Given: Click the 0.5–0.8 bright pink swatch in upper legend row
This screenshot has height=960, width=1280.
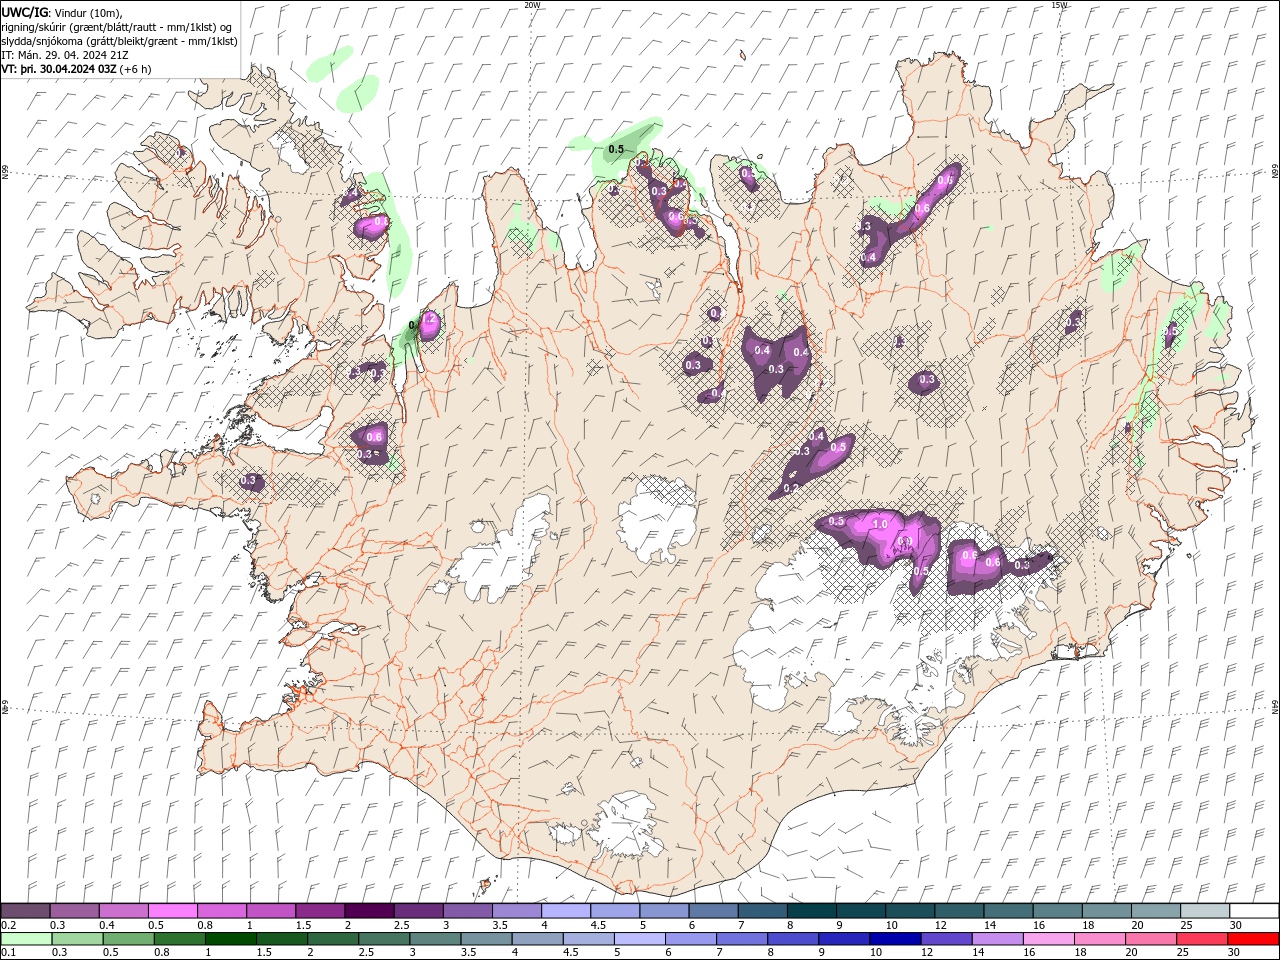Looking at the screenshot, I should pos(172,911).
